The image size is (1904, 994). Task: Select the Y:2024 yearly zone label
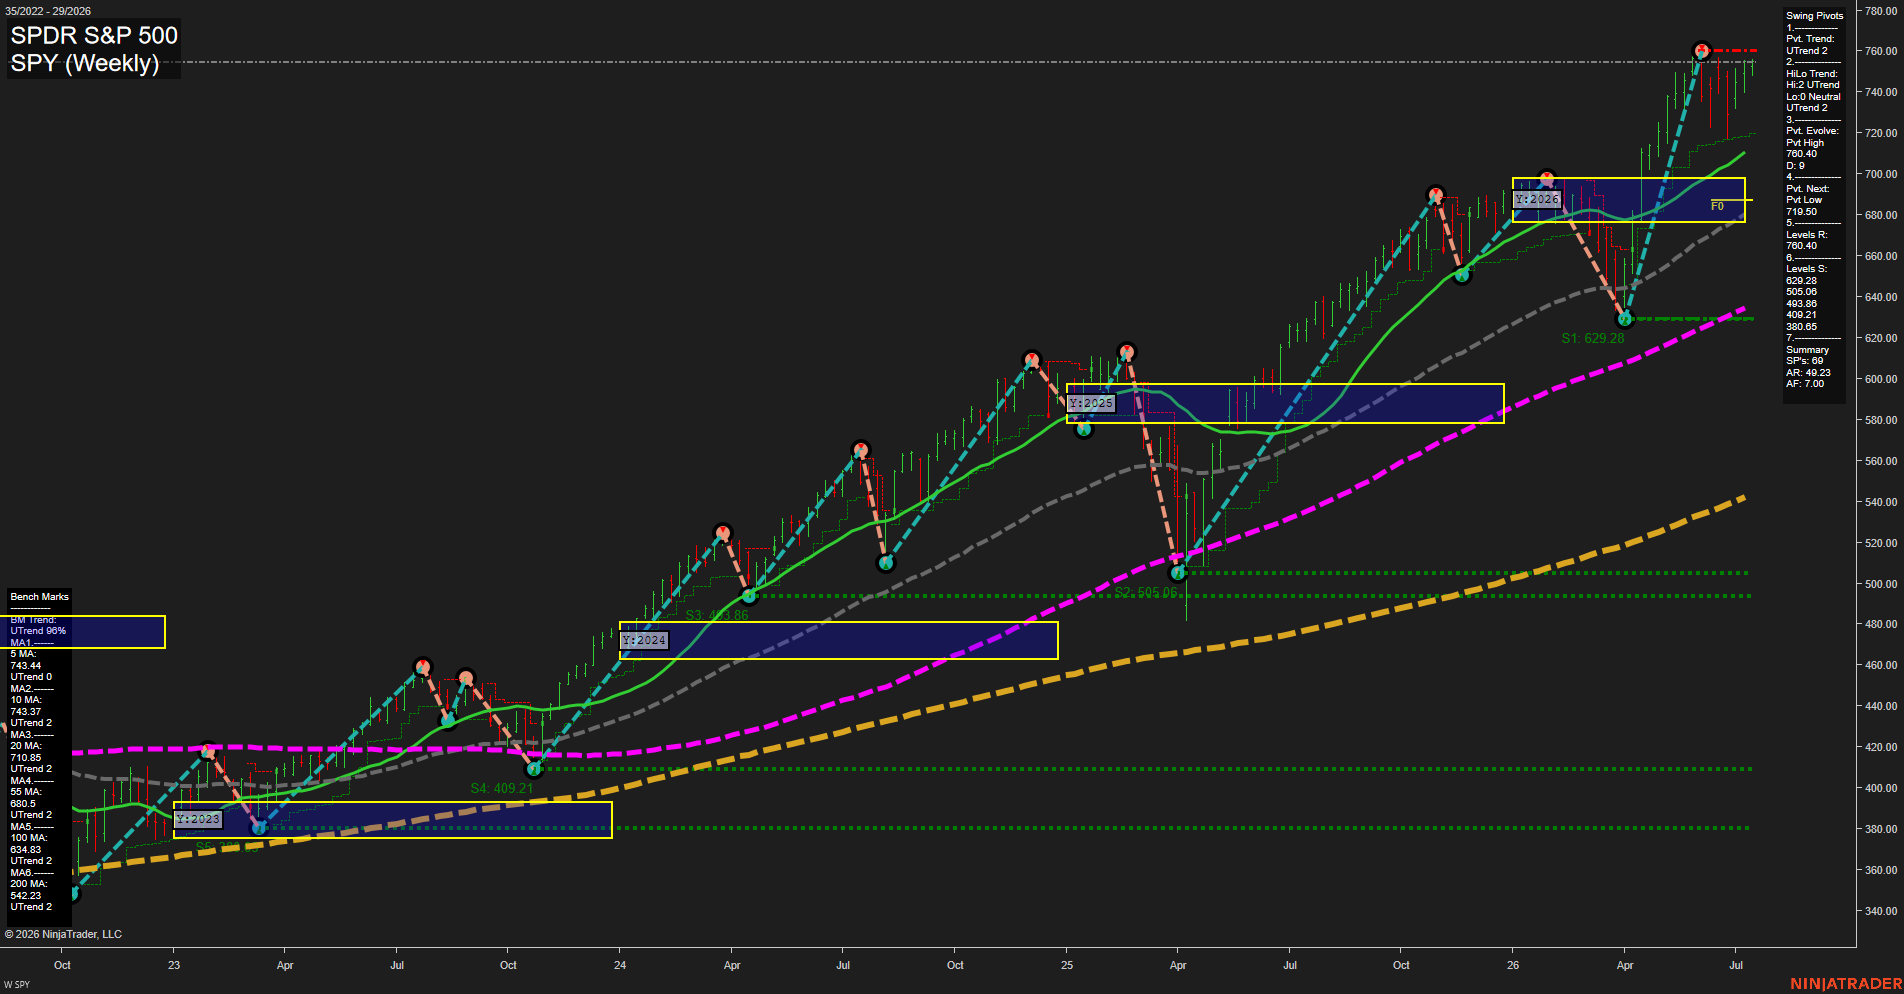click(644, 640)
